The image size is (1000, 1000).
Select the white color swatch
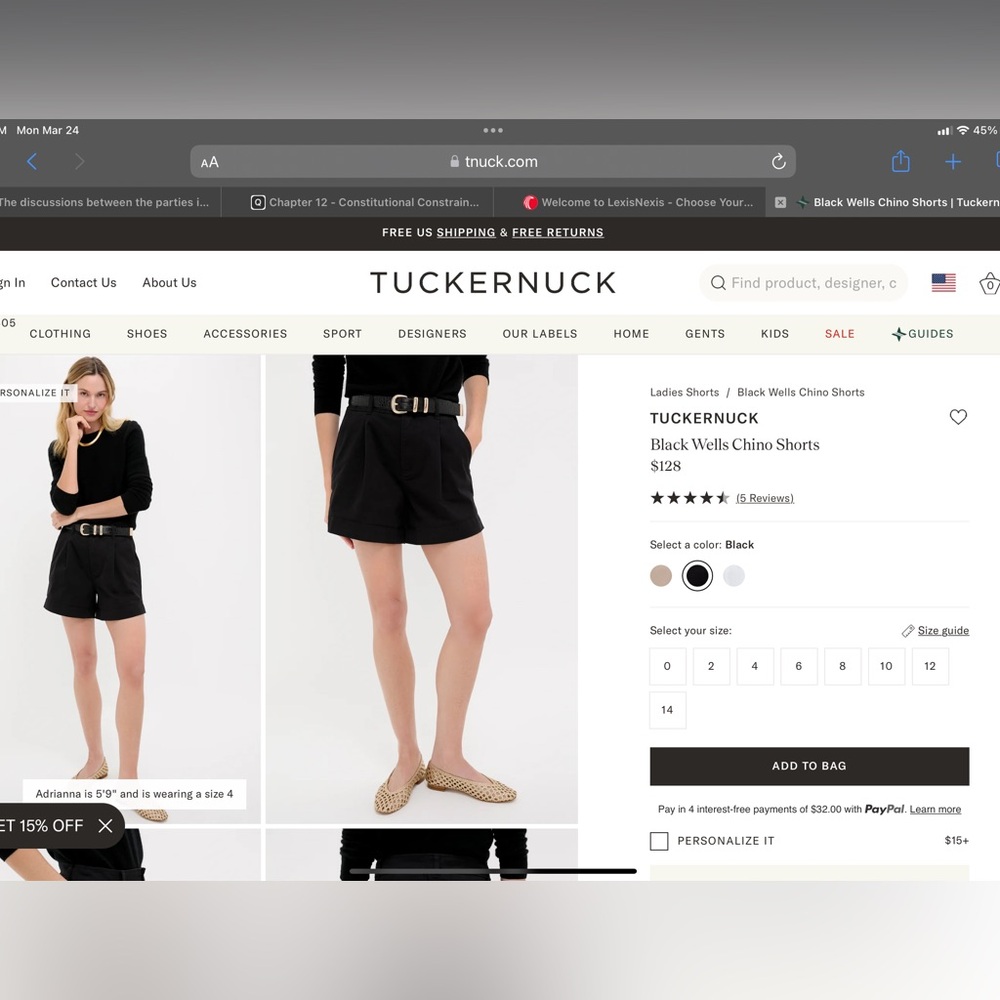tap(733, 576)
